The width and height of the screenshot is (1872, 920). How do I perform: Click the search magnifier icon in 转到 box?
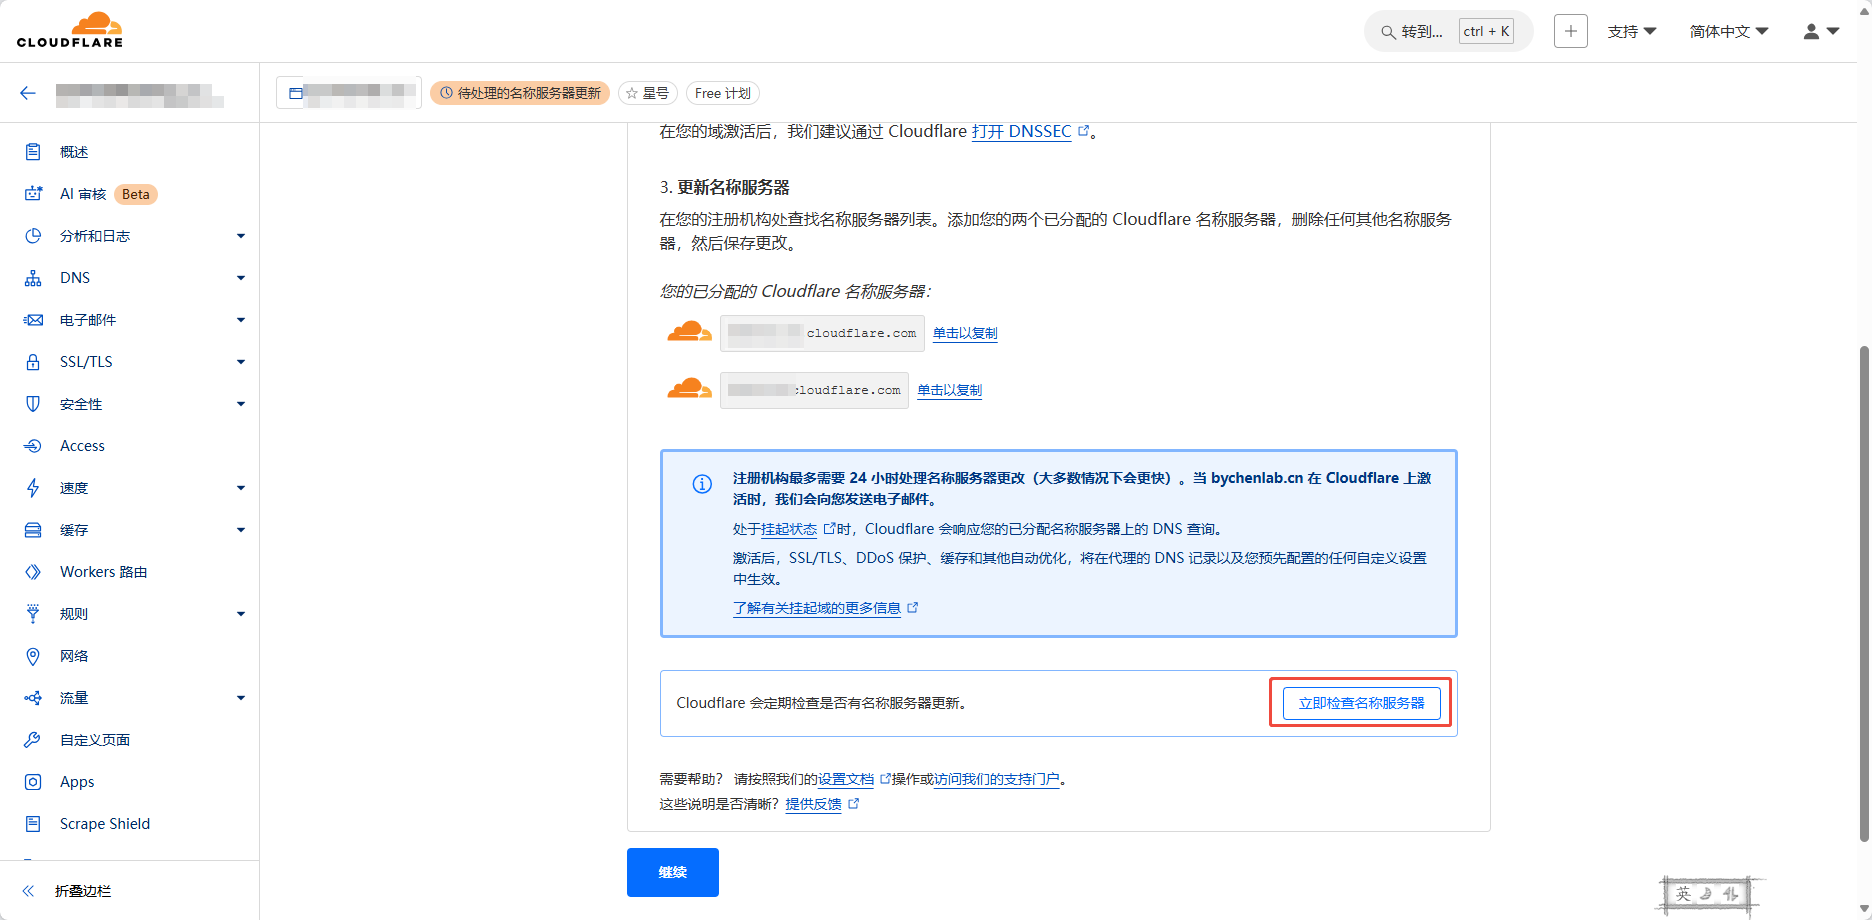(x=1388, y=32)
